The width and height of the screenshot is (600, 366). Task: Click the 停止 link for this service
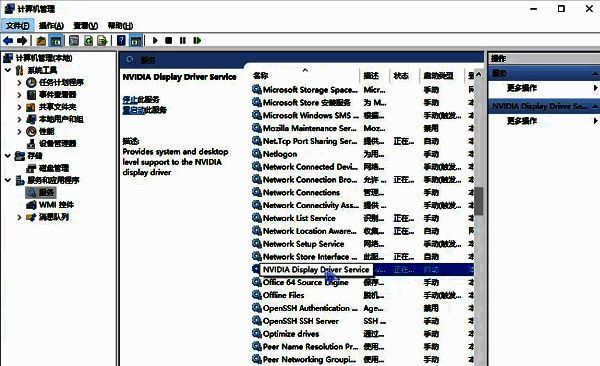coord(130,100)
